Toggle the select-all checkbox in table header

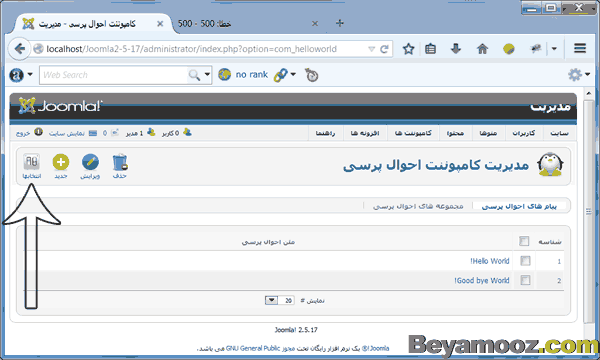[x=524, y=241]
